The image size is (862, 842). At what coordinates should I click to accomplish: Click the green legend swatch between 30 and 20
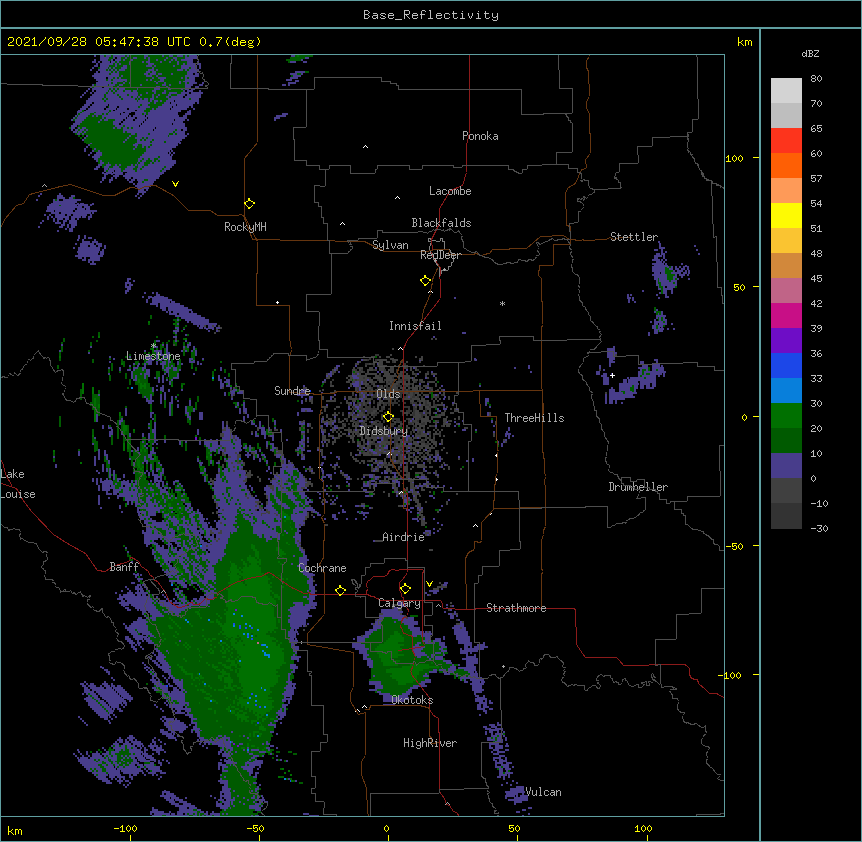[x=786, y=416]
